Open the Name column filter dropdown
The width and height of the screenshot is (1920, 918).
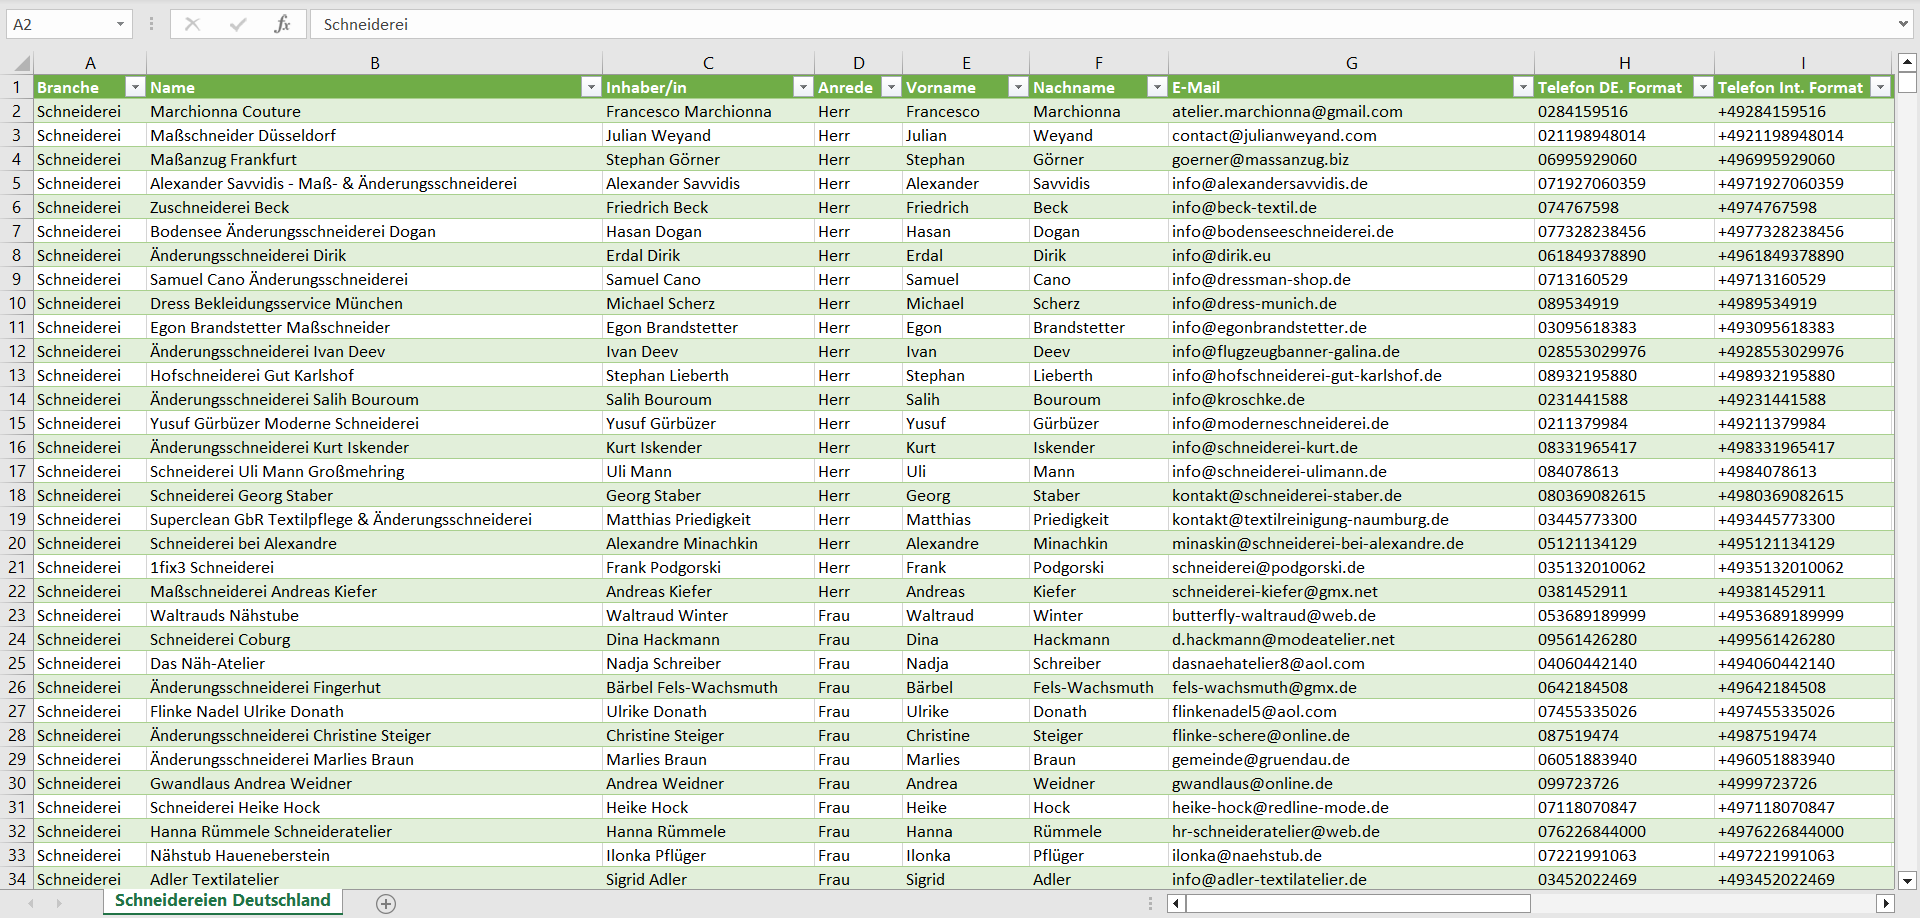pyautogui.click(x=590, y=87)
